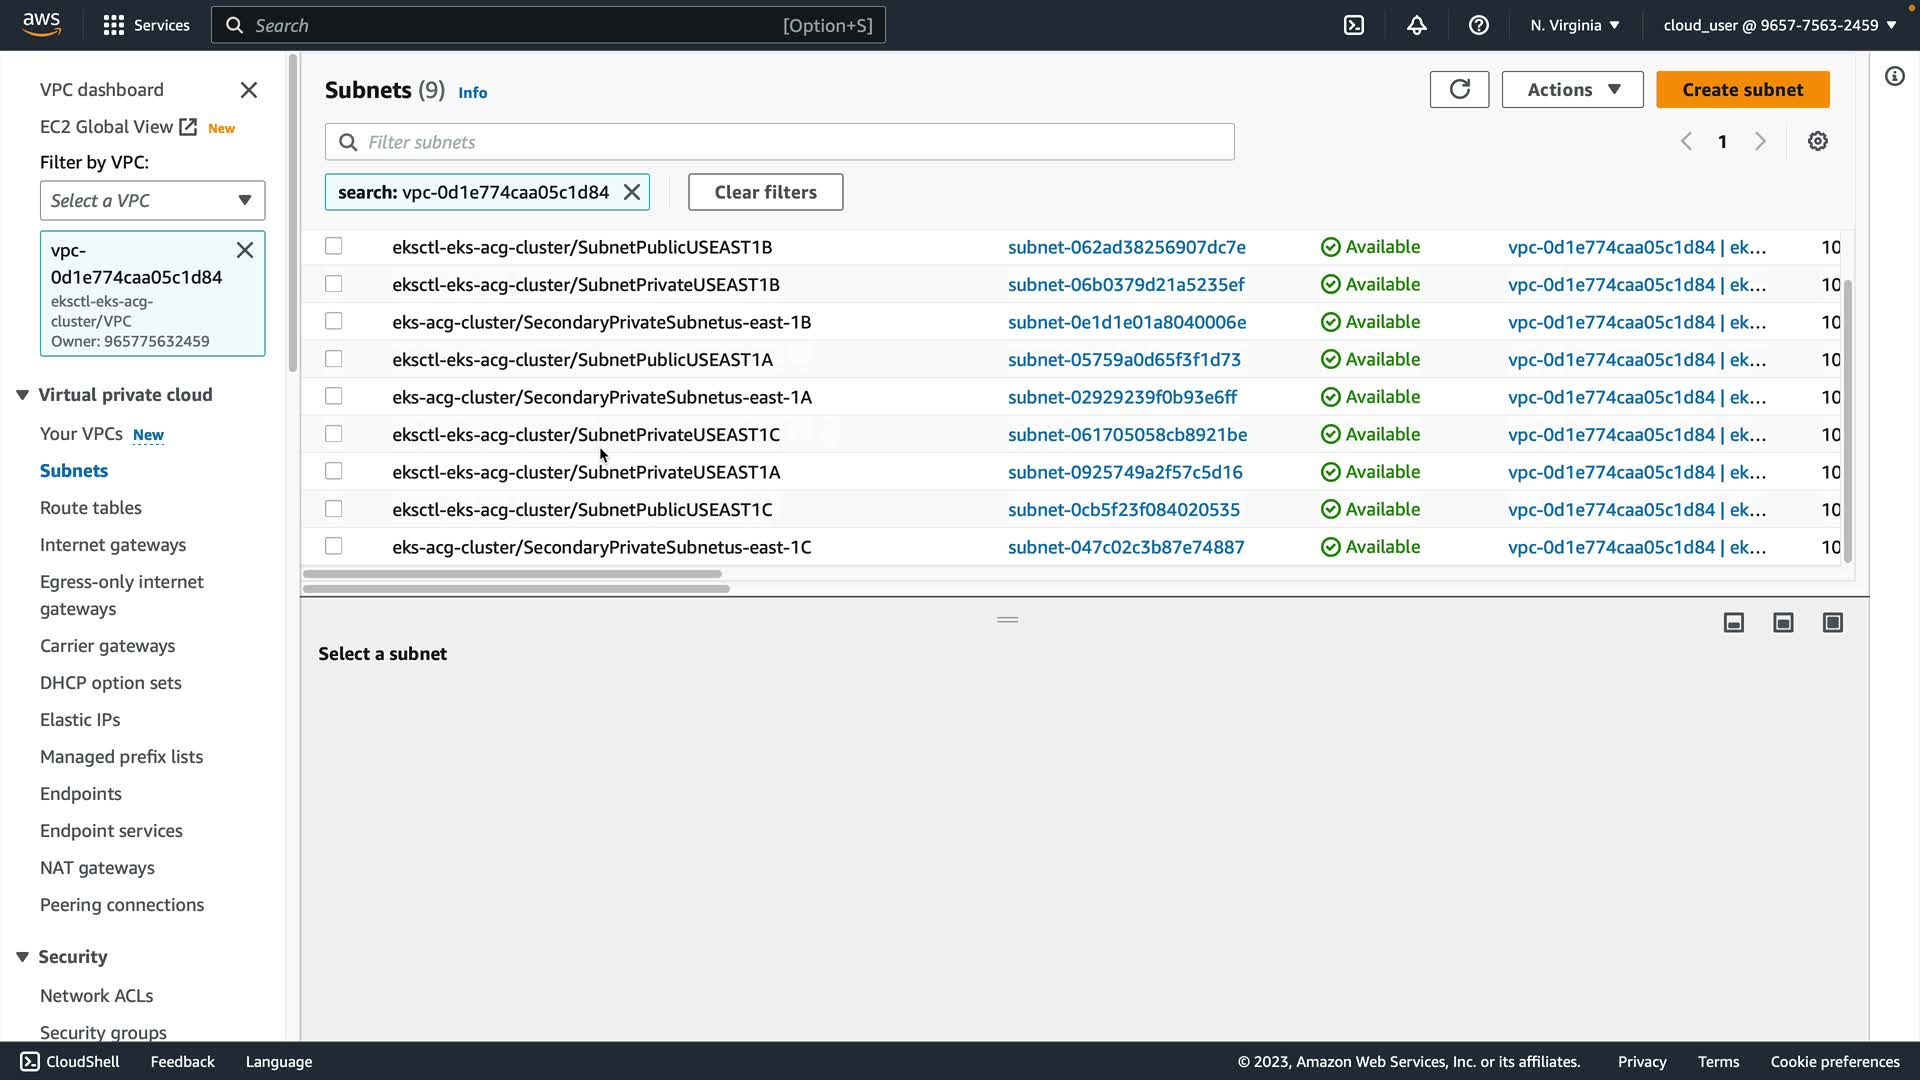Open the Services menu
The height and width of the screenshot is (1080, 1920).
[x=146, y=25]
